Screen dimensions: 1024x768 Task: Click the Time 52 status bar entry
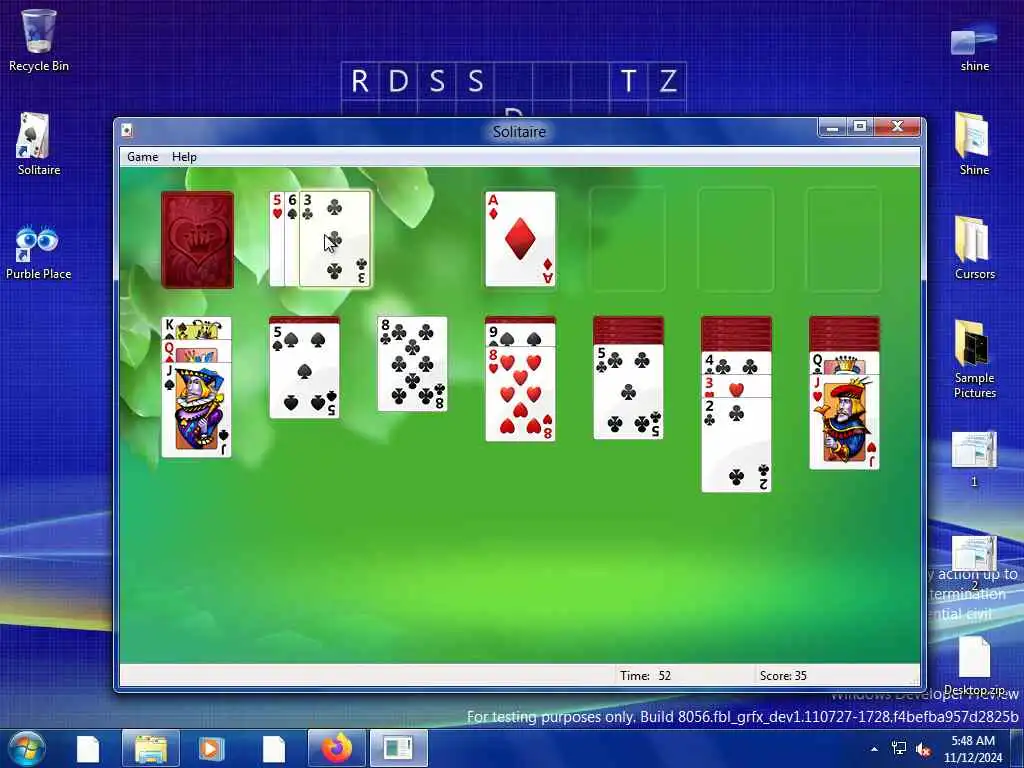646,675
